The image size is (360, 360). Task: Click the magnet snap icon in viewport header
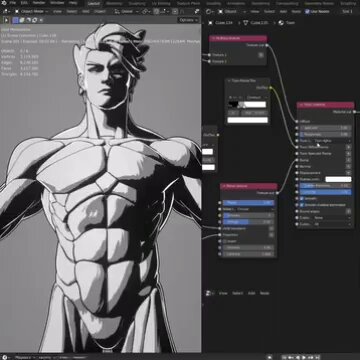pos(157,11)
